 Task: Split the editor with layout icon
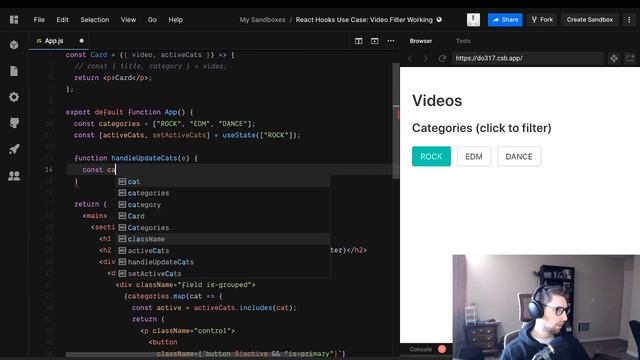(x=358, y=41)
